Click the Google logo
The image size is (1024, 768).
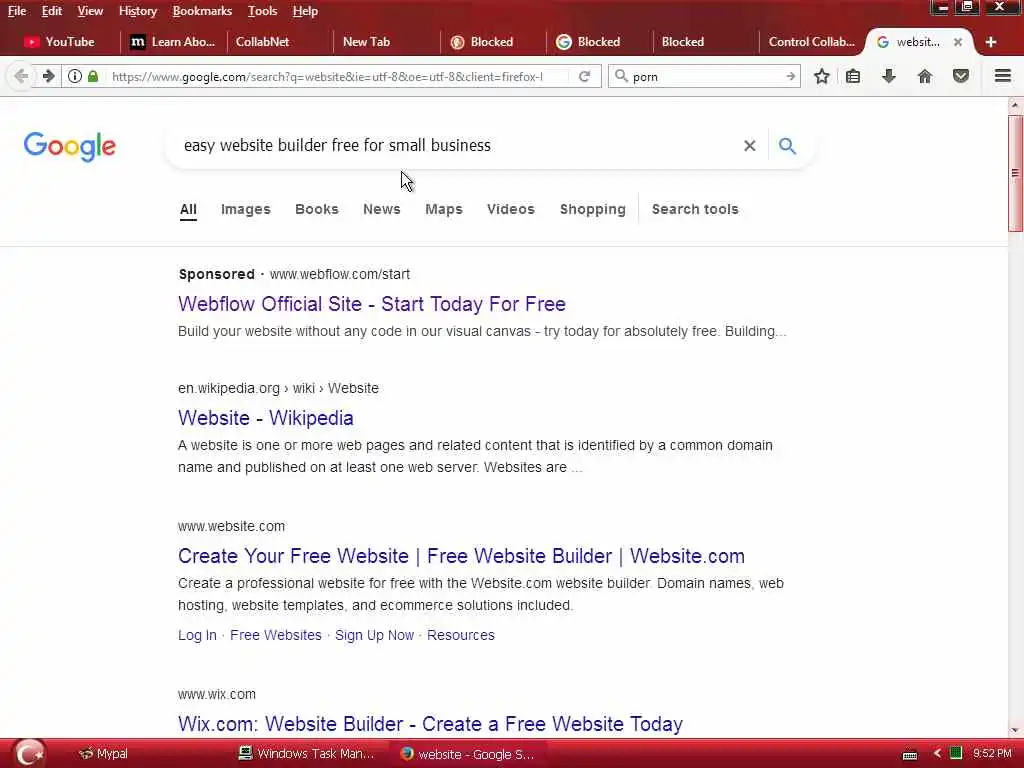tap(70, 146)
